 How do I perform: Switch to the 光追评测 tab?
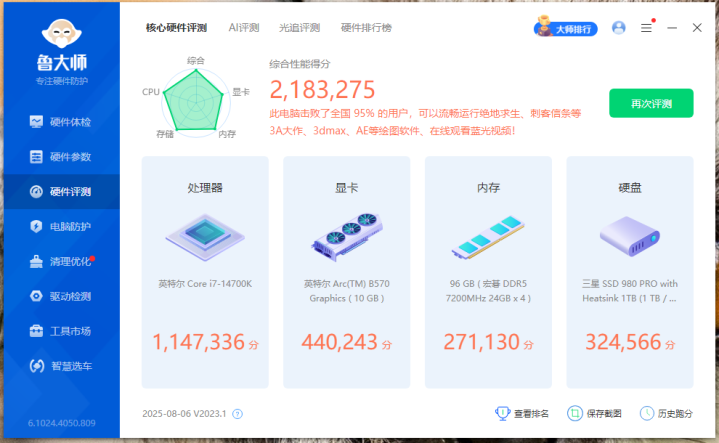click(x=299, y=28)
